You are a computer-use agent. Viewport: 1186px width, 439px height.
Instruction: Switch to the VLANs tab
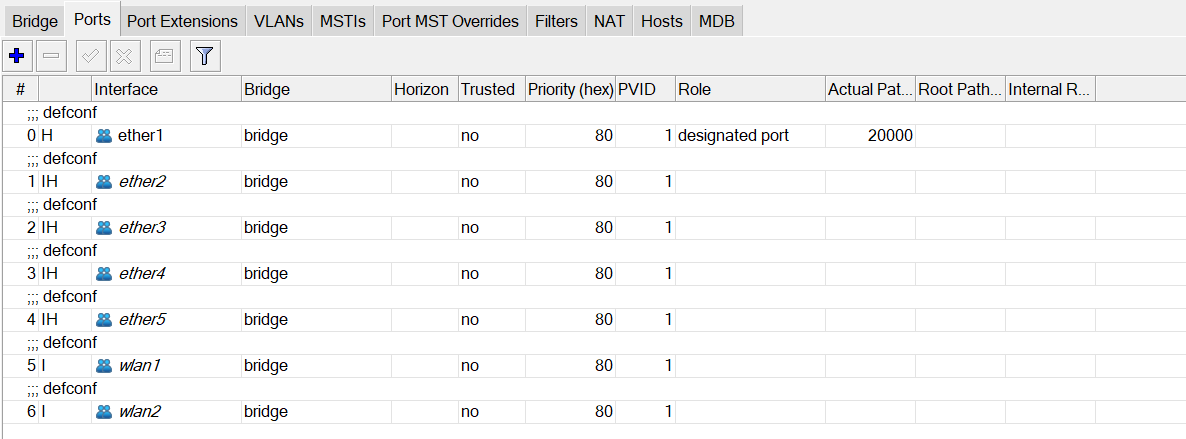click(279, 21)
